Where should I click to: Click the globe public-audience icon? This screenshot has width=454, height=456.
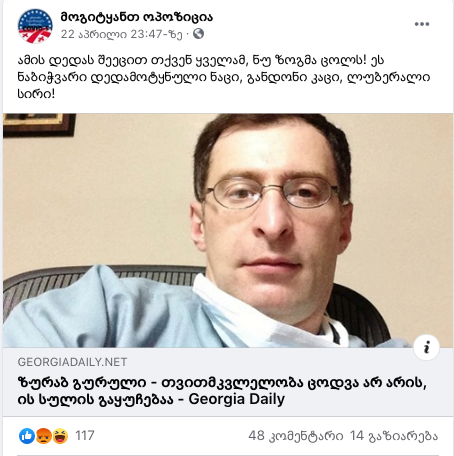click(198, 34)
